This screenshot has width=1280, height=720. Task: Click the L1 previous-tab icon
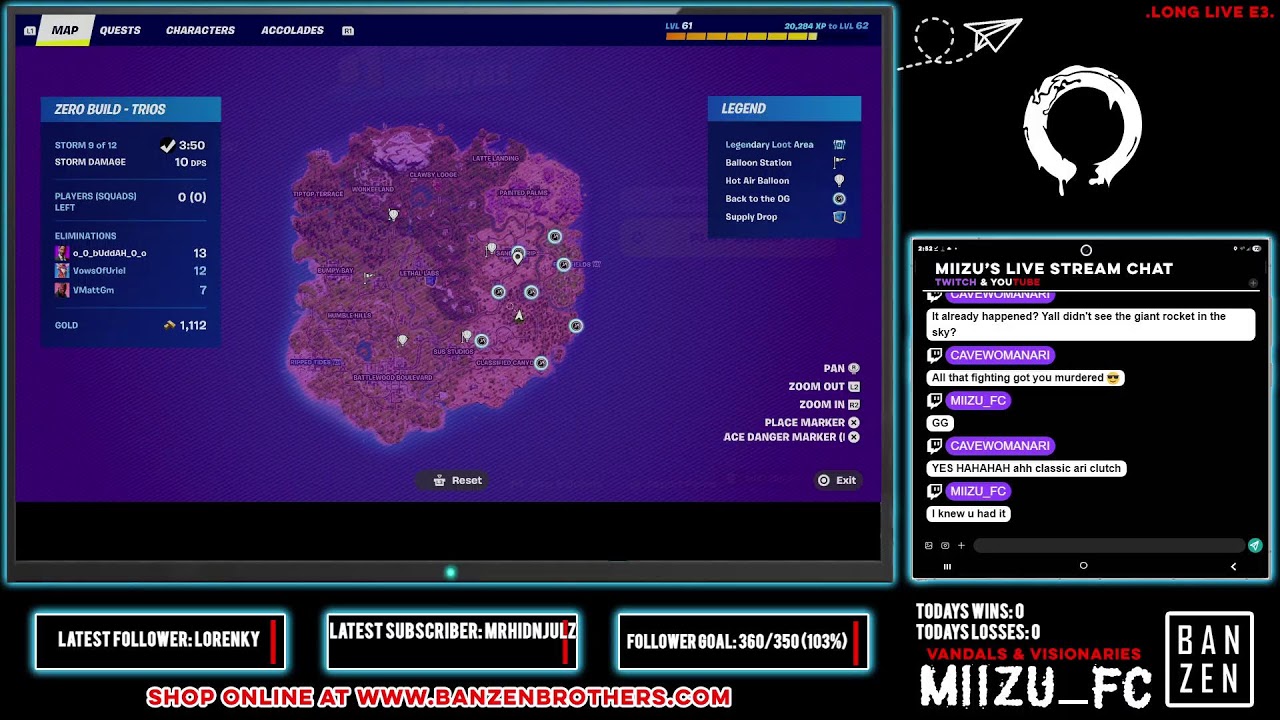[x=30, y=31]
